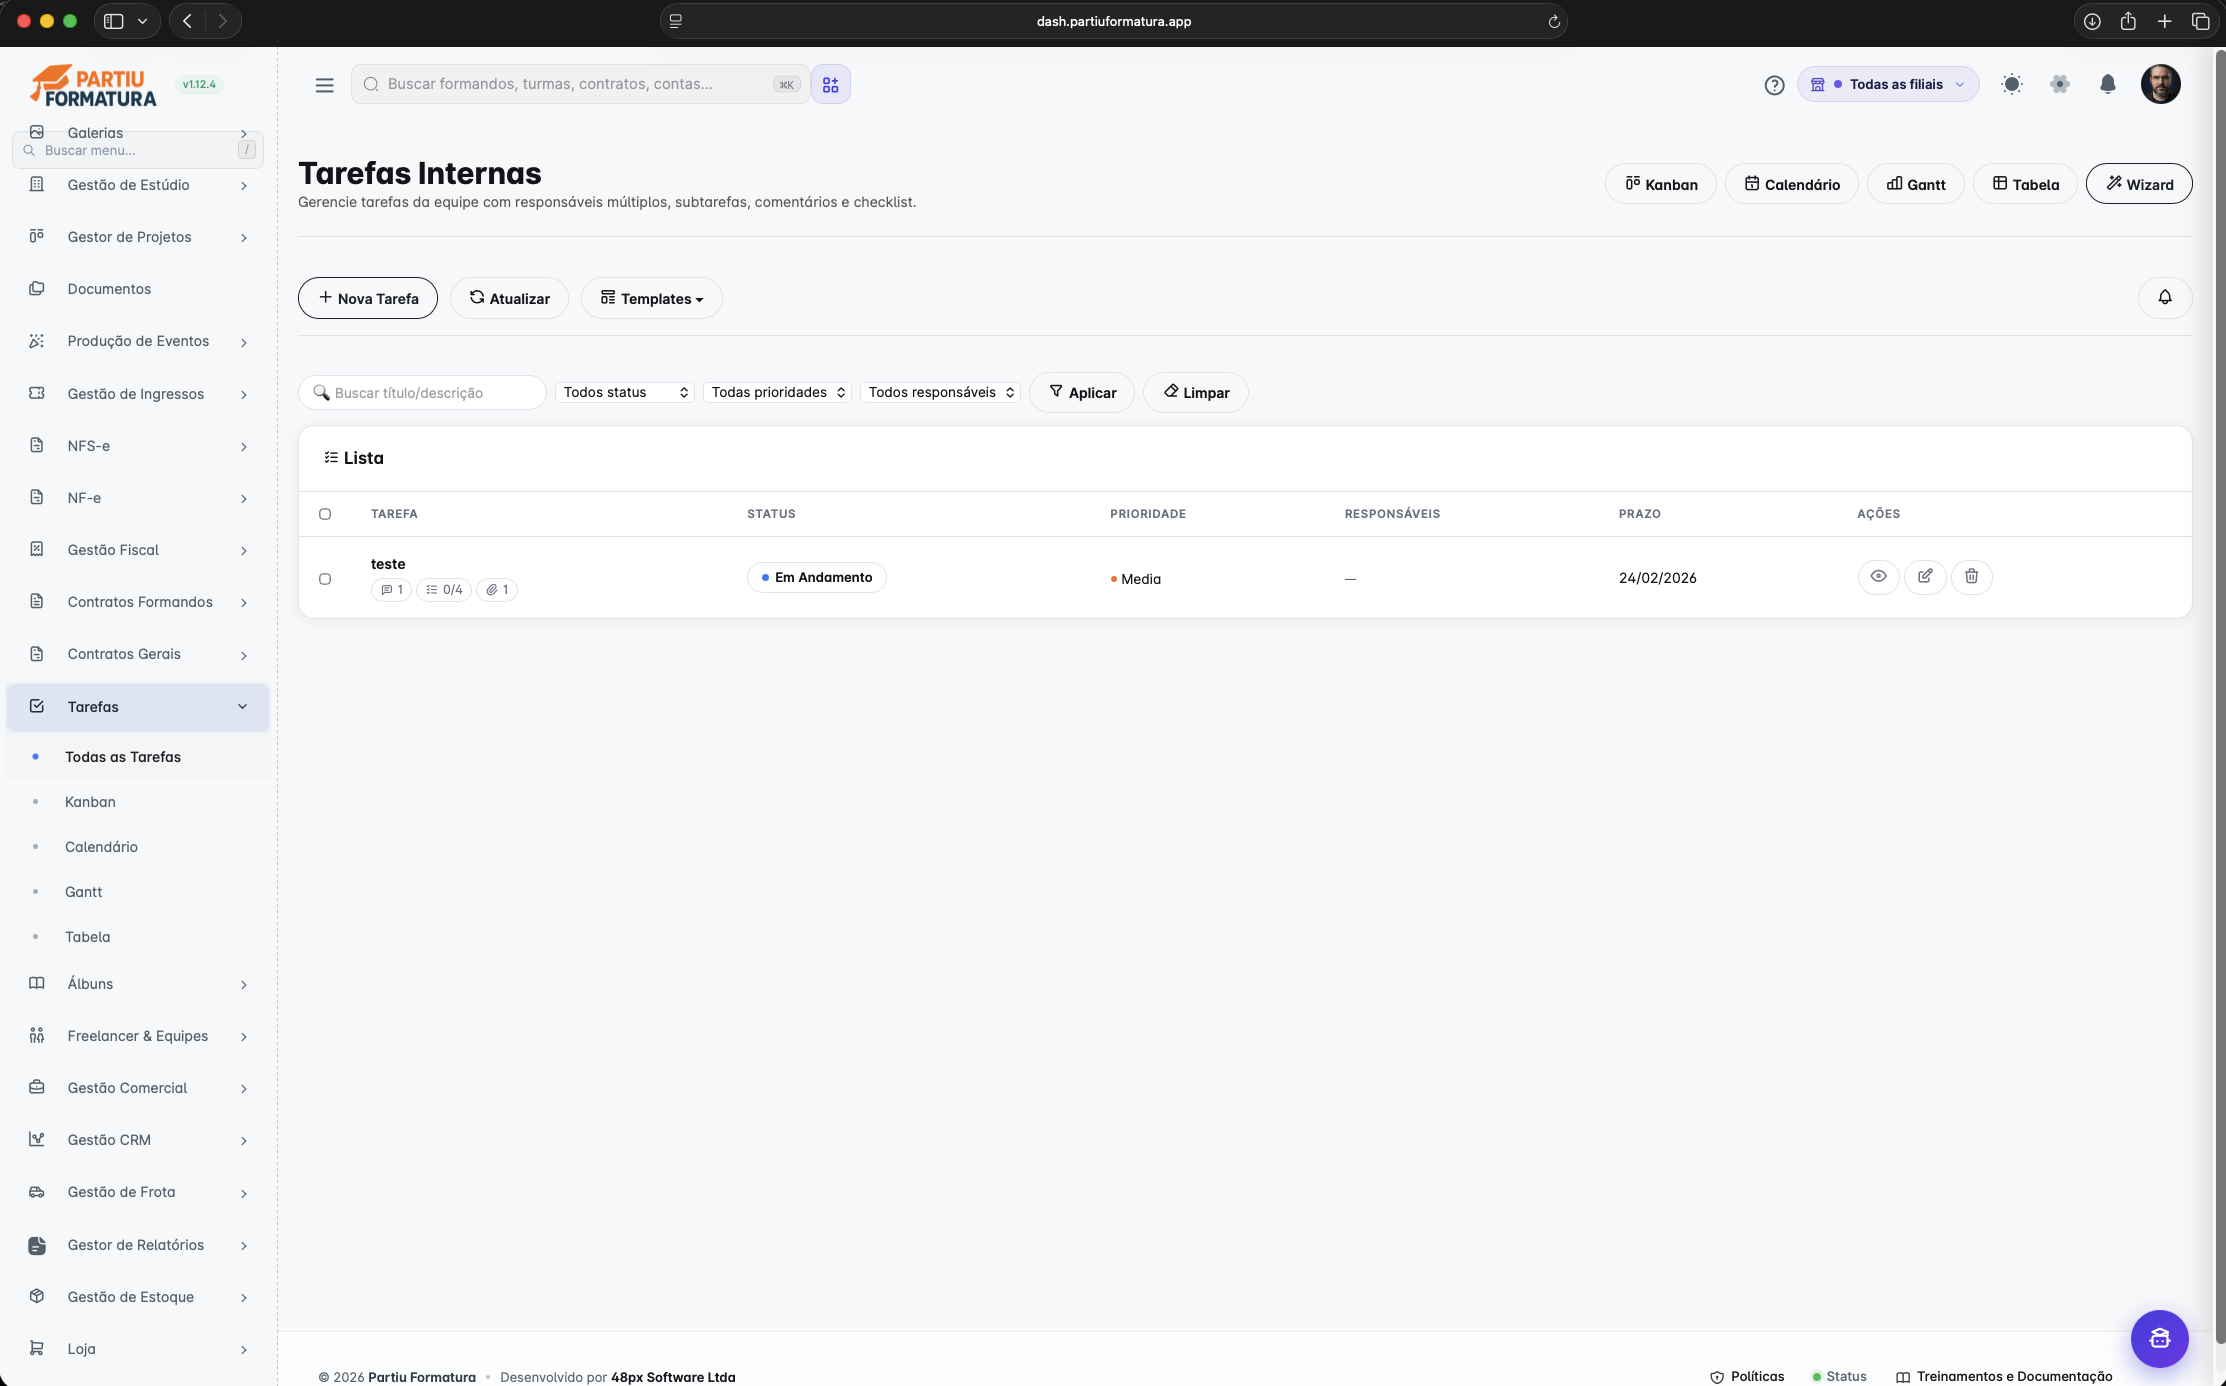This screenshot has height=1386, width=2226.
Task: Expand Gestão de Estúdio in sidebar
Action: [x=138, y=185]
